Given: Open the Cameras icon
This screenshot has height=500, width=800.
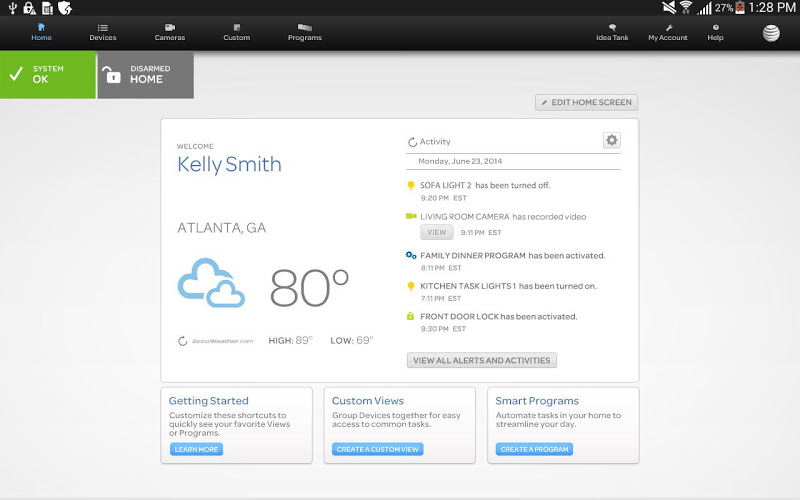Looking at the screenshot, I should pos(170,28).
